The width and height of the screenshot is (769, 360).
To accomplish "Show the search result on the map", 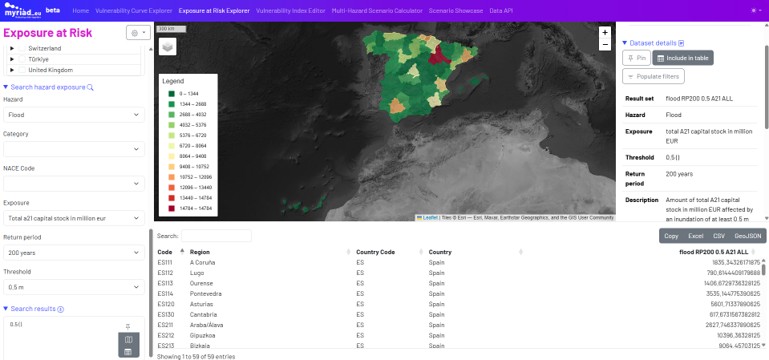I will coord(128,339).
